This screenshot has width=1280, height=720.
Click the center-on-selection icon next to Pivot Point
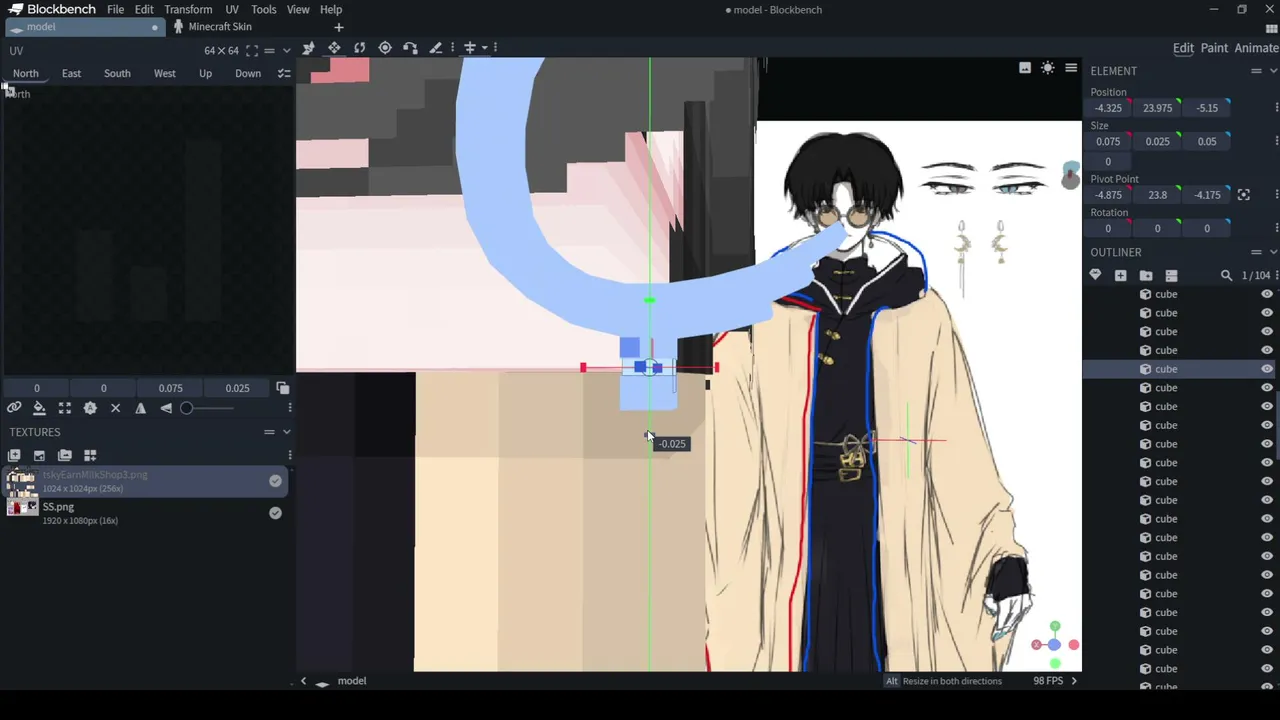coord(1244,195)
